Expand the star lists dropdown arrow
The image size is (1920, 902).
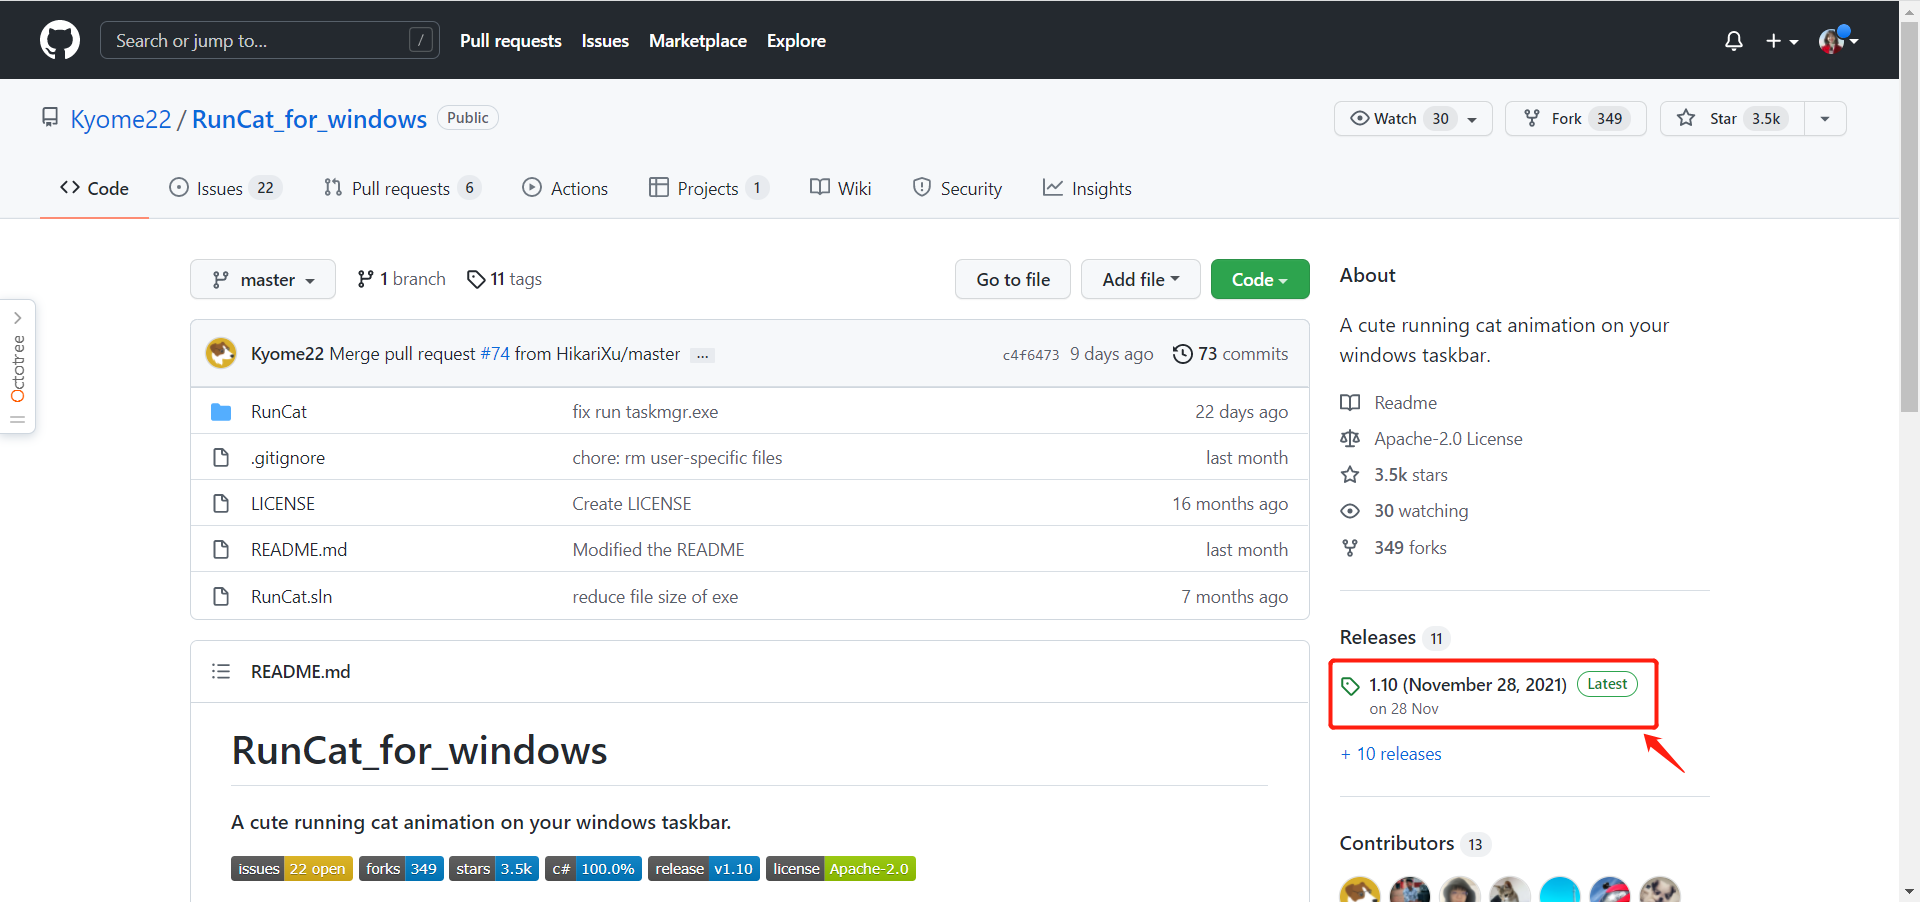pyautogui.click(x=1825, y=119)
